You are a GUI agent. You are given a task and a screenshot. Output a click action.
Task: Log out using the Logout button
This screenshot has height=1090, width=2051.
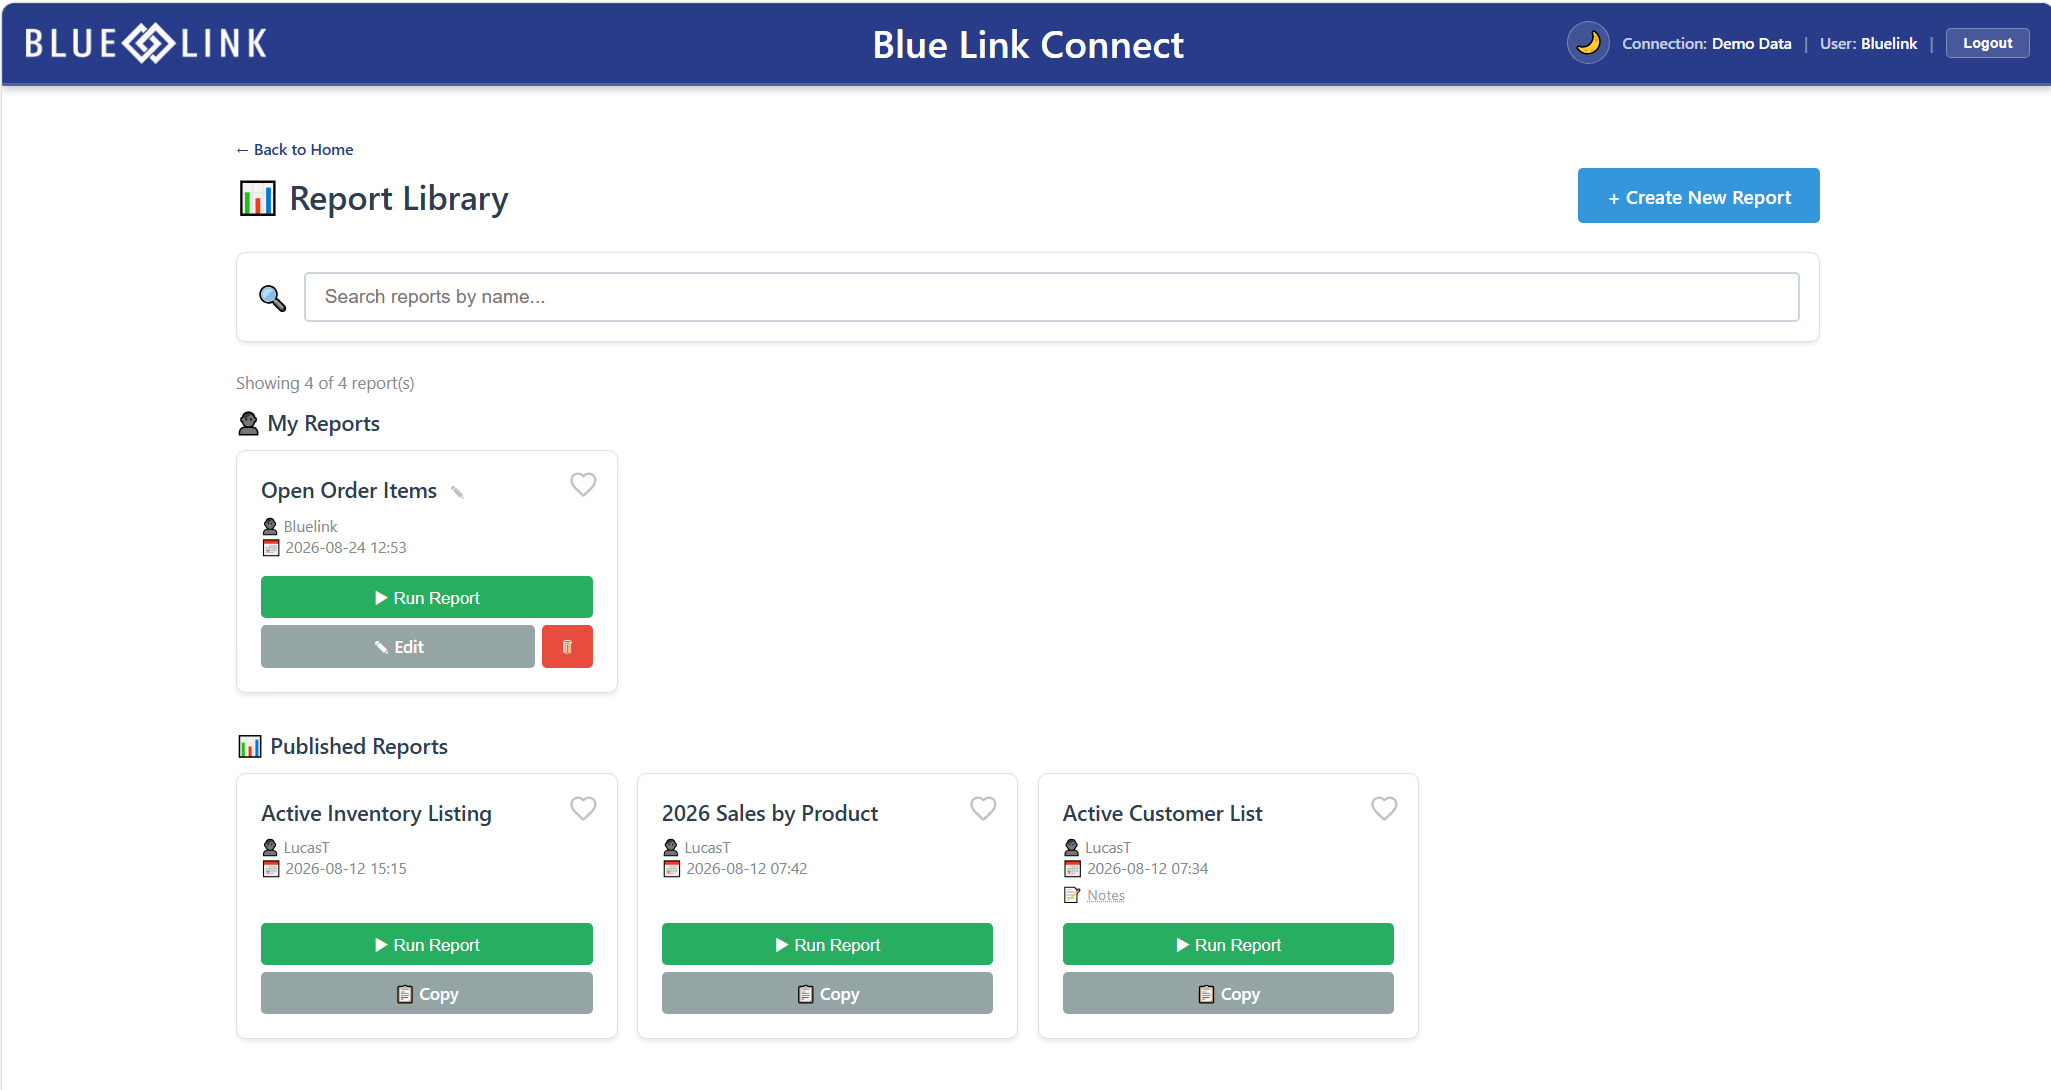click(x=1987, y=43)
